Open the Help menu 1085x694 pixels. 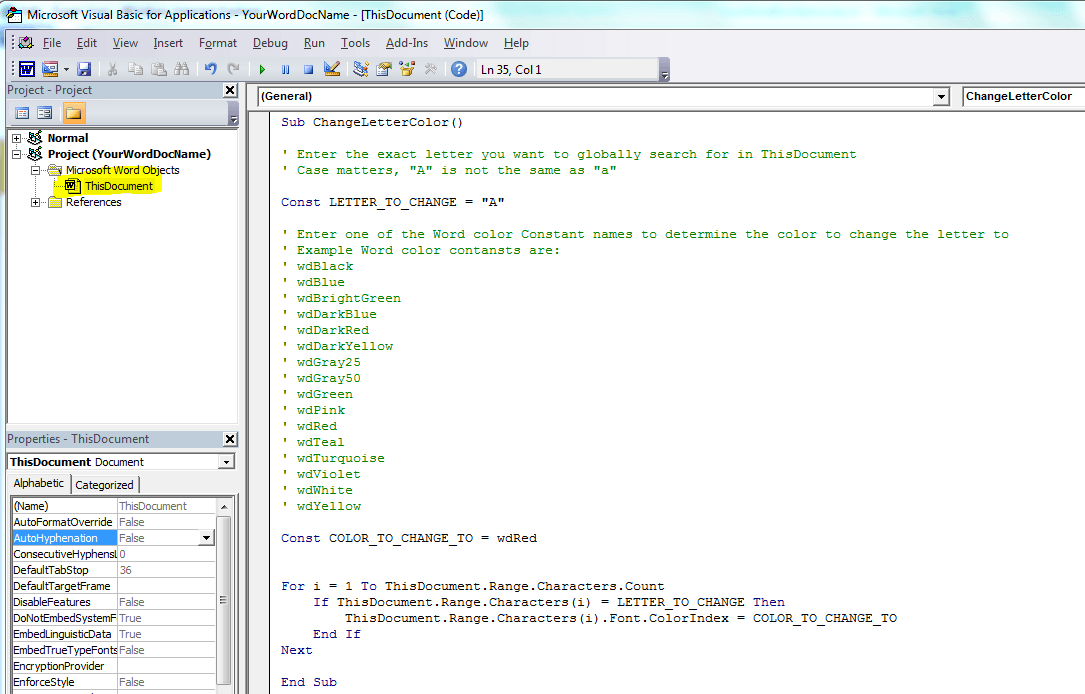pyautogui.click(x=516, y=43)
